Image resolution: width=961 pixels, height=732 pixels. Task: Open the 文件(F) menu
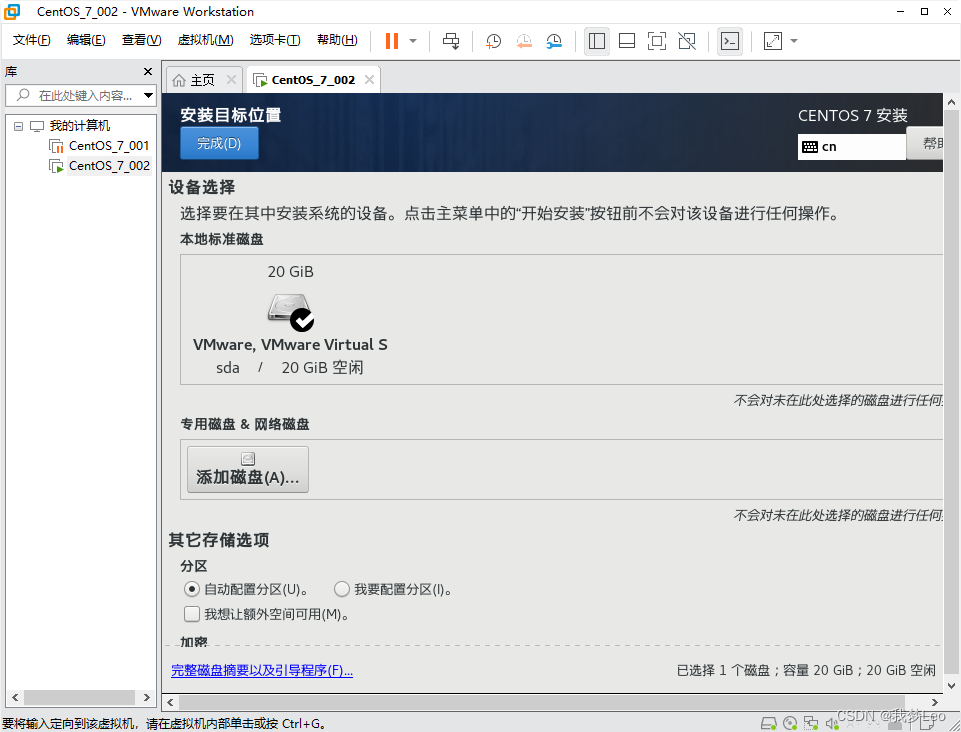pyautogui.click(x=32, y=40)
